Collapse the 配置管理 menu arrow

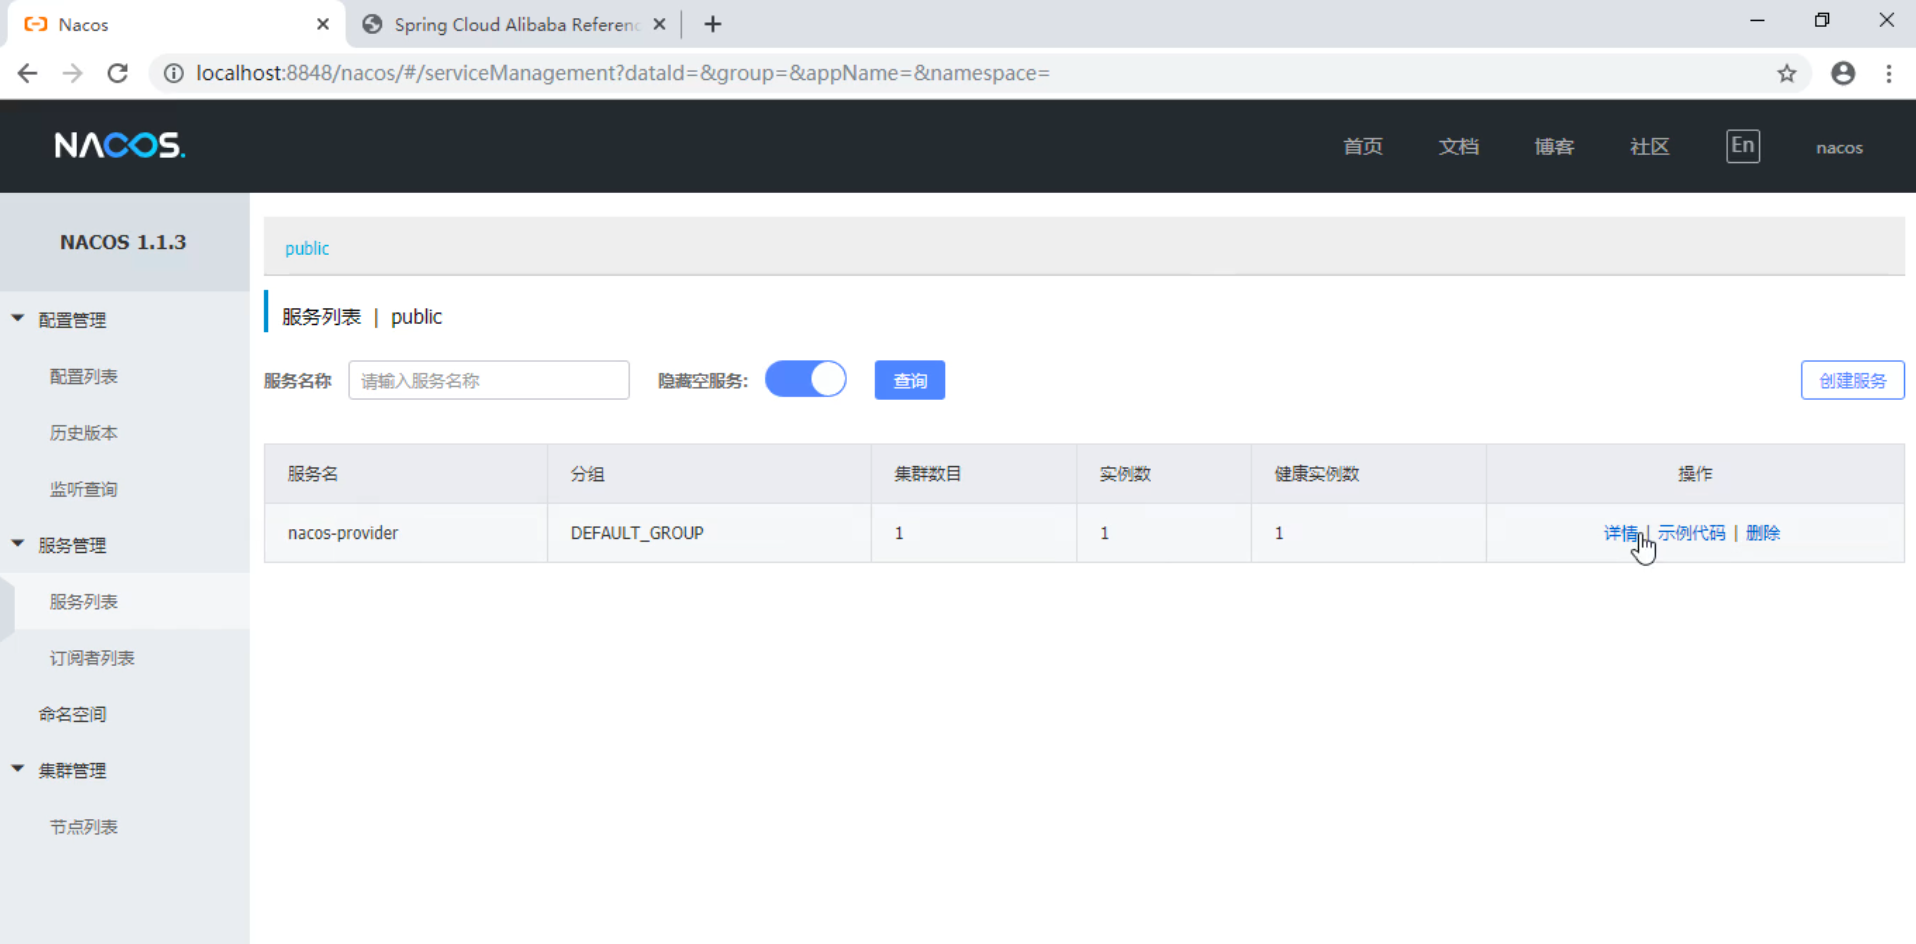(x=18, y=318)
